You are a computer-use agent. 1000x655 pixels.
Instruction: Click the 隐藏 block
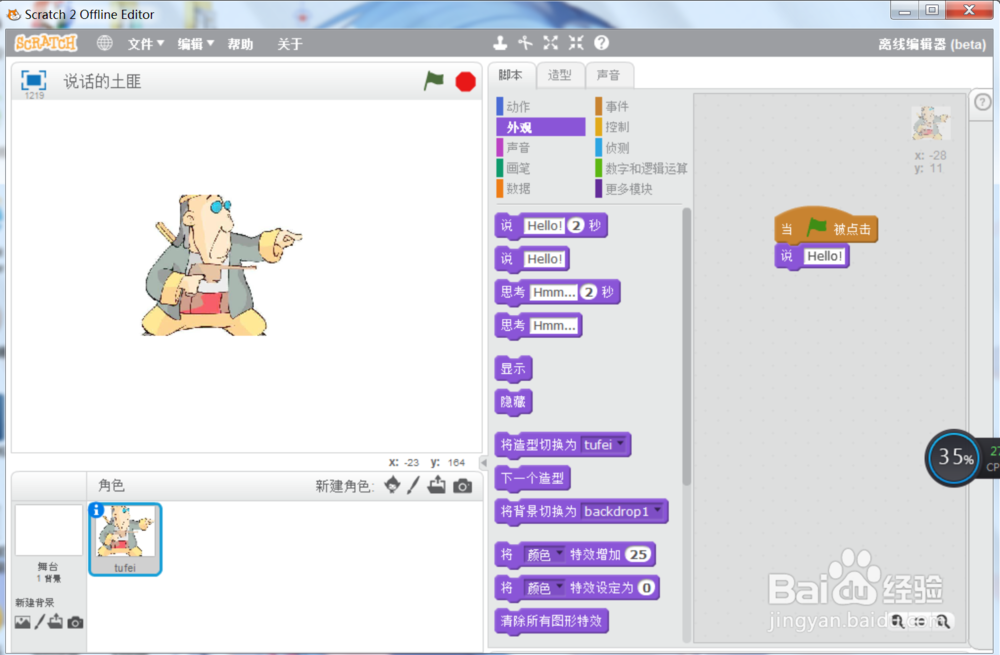513,402
